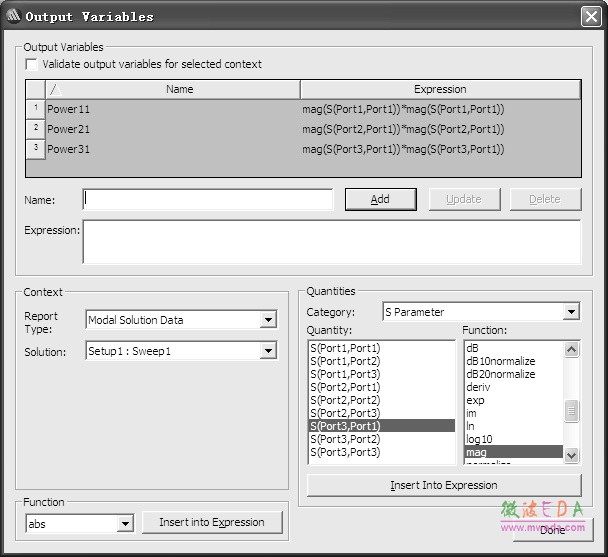The image size is (608, 557).
Task: Select the Power11 variable row
Action: coord(170,109)
